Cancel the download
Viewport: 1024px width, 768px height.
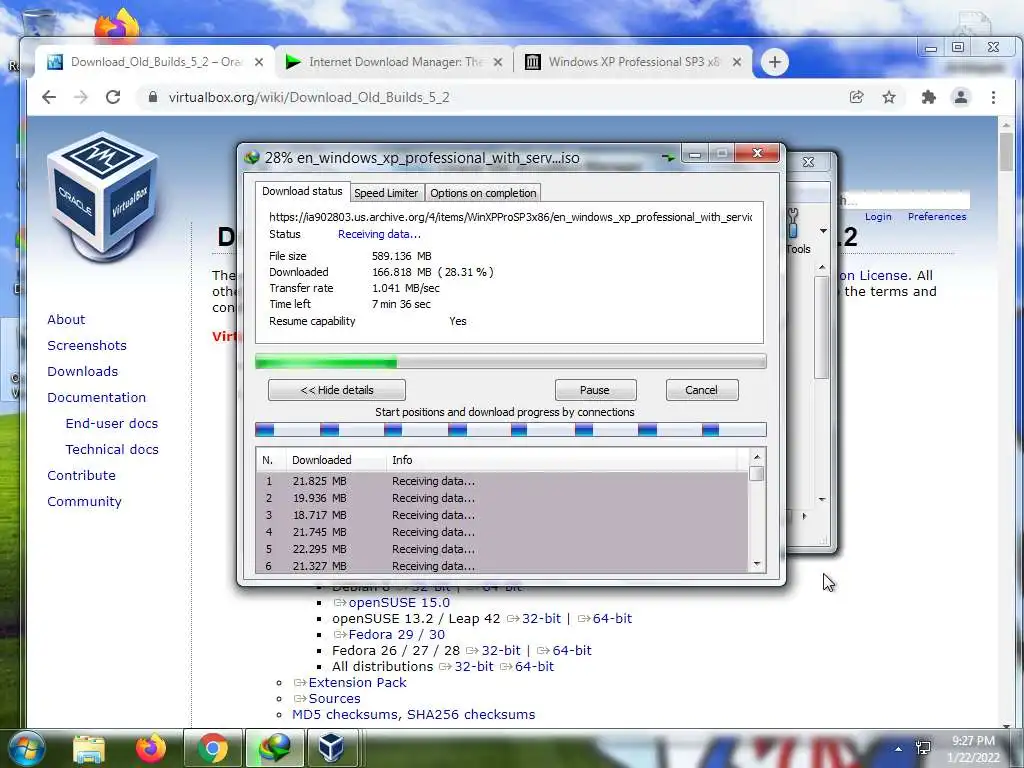point(701,390)
